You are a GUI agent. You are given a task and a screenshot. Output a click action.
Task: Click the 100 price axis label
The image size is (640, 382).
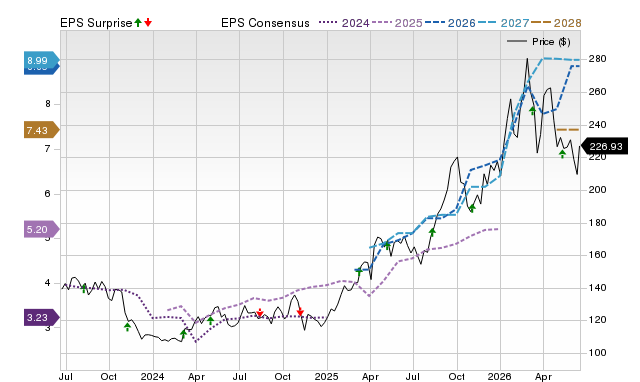pyautogui.click(x=597, y=353)
